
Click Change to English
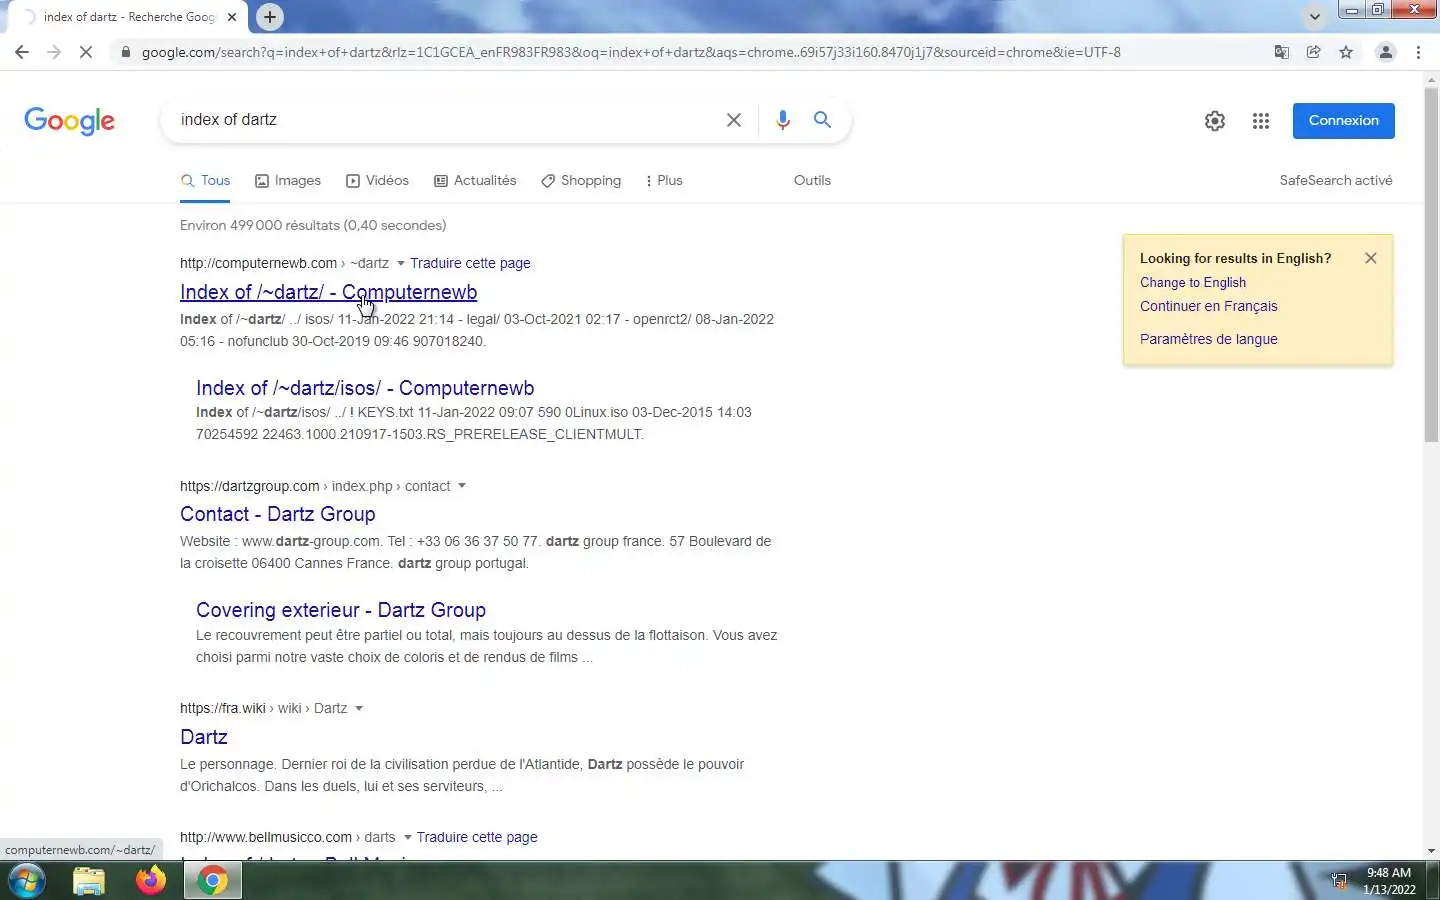click(1193, 283)
